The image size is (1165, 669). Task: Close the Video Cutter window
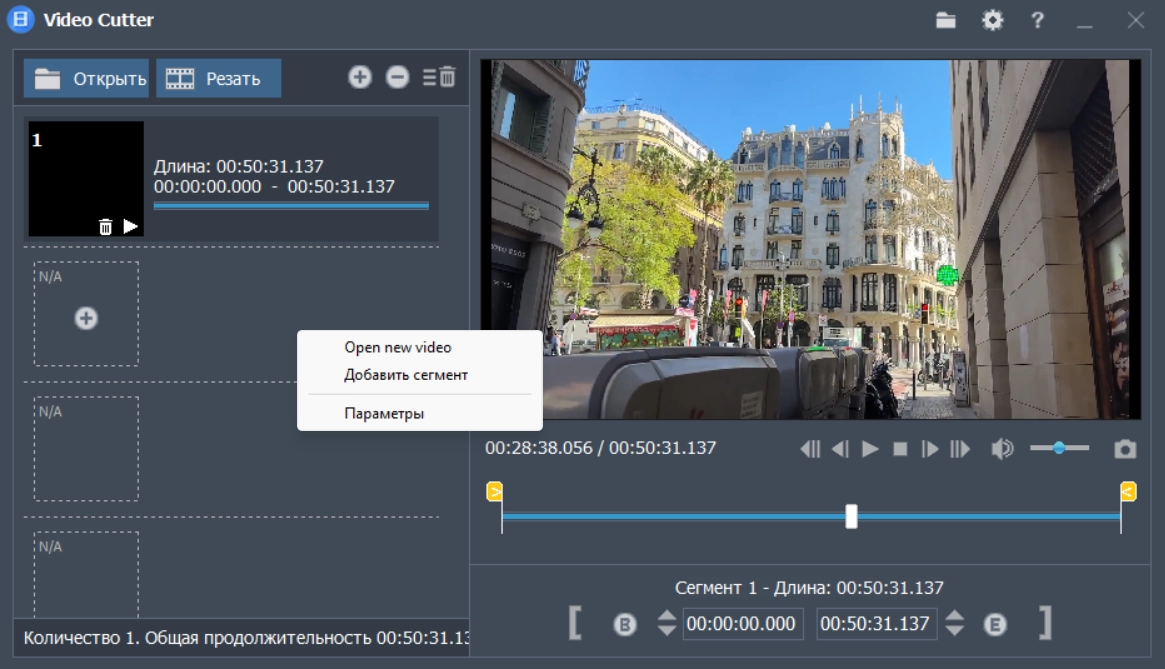pos(1135,20)
